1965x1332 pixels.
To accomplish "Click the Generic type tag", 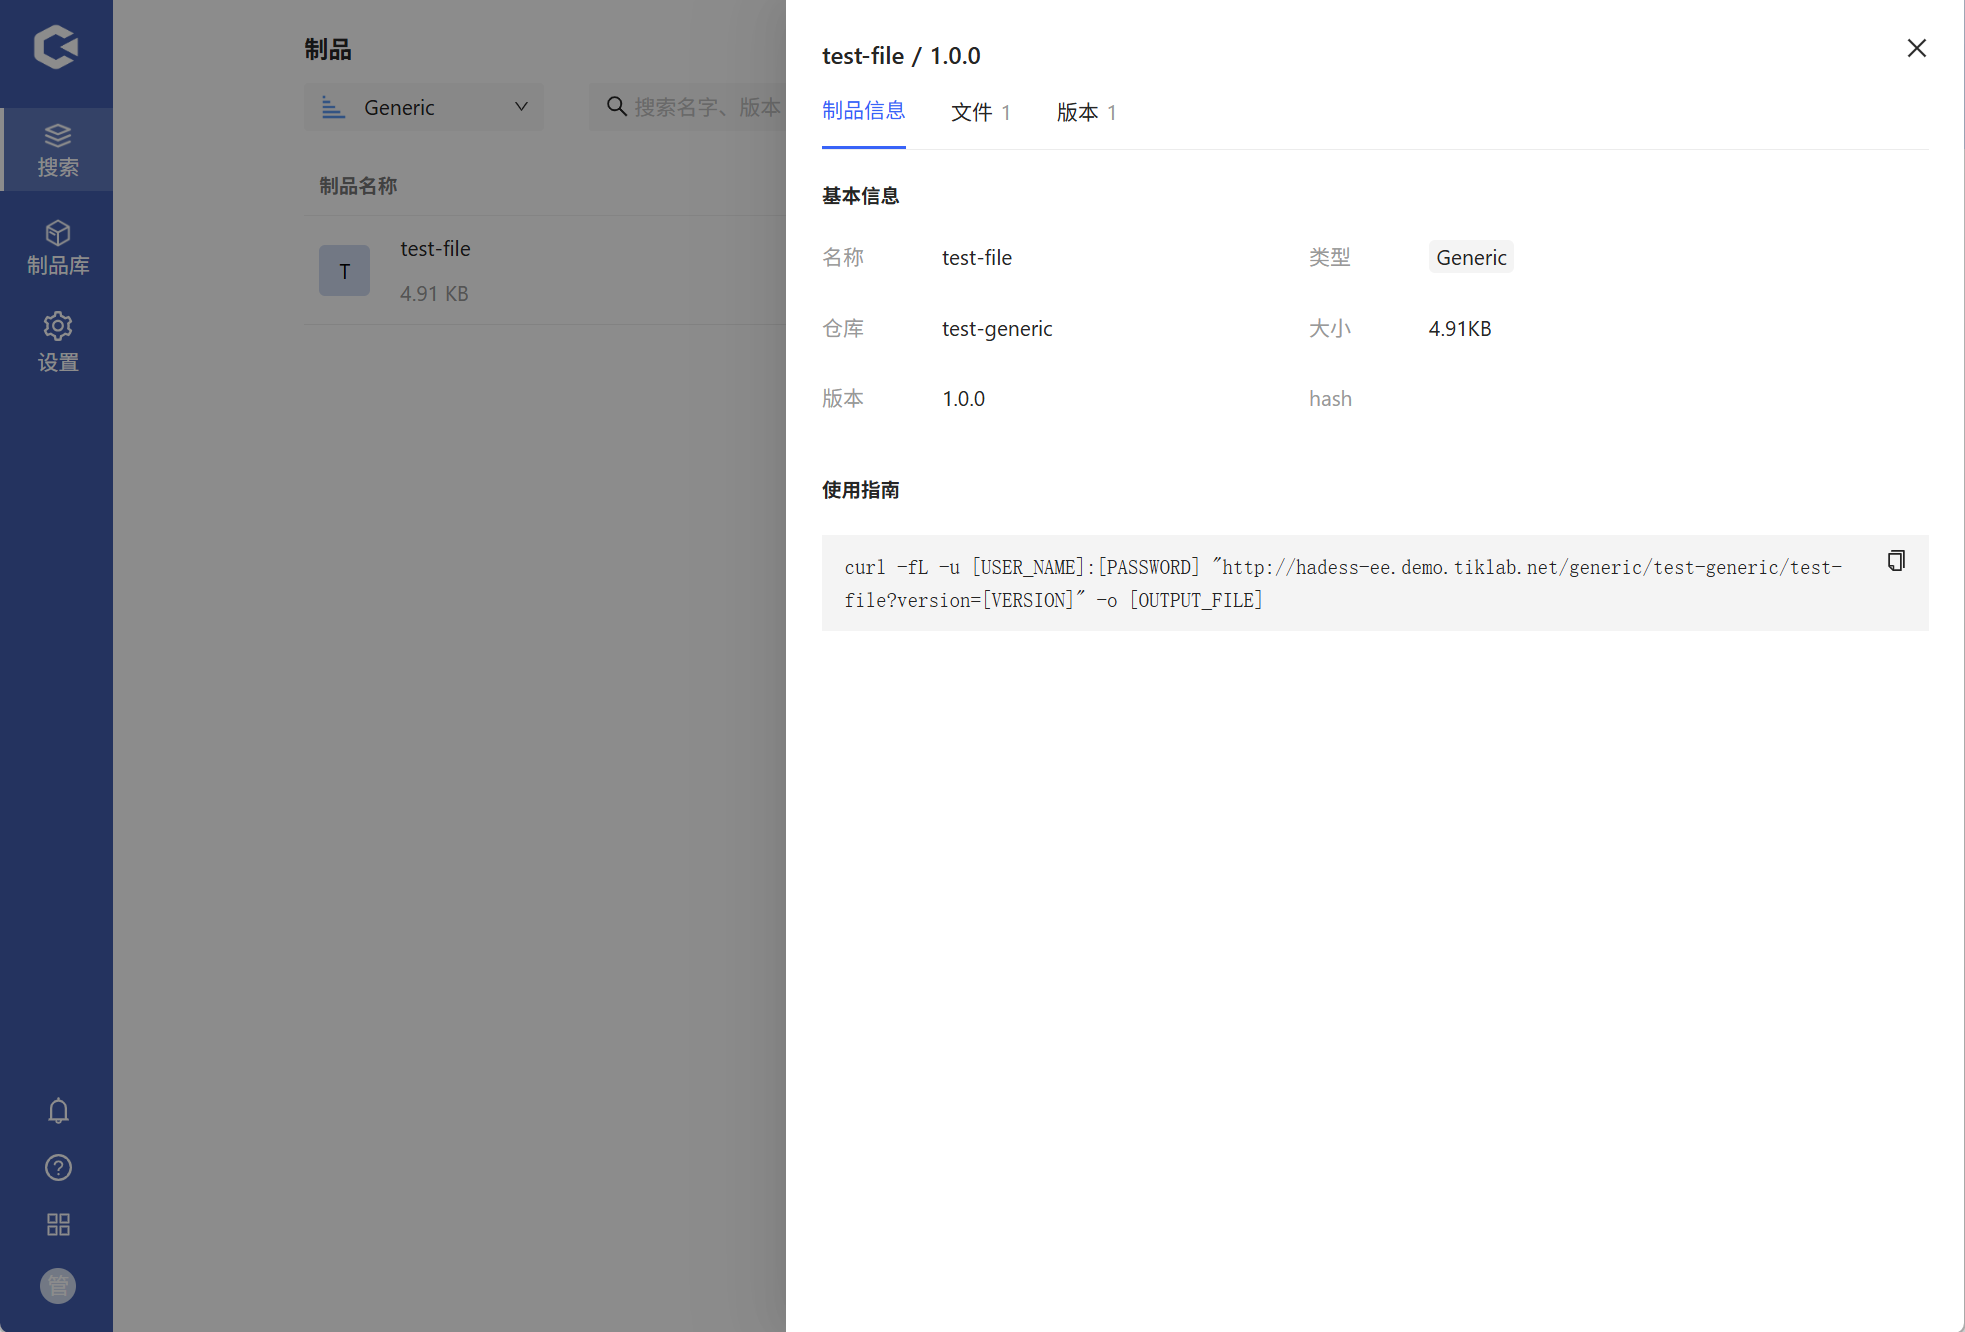I will click(1470, 258).
